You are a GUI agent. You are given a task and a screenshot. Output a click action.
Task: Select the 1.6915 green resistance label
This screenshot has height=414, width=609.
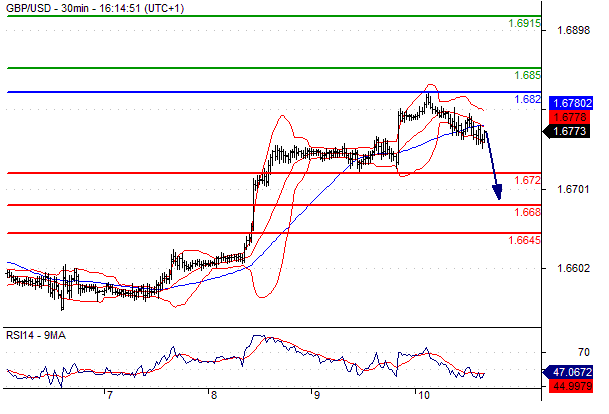(524, 23)
